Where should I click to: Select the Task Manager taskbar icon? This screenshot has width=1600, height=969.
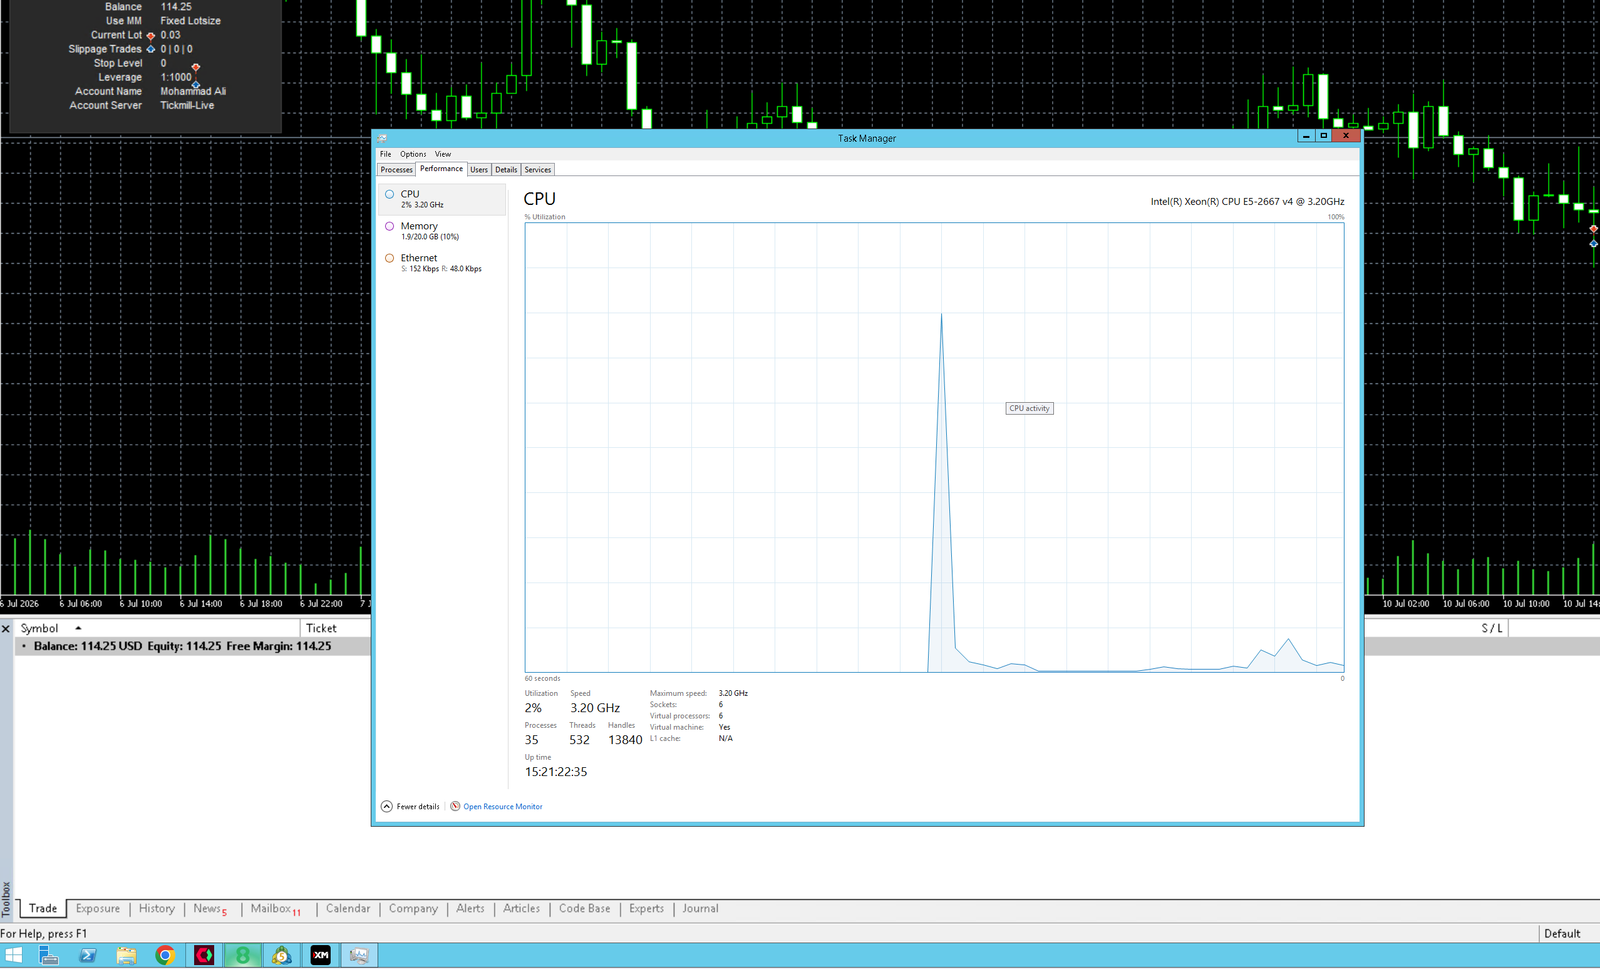(x=359, y=956)
